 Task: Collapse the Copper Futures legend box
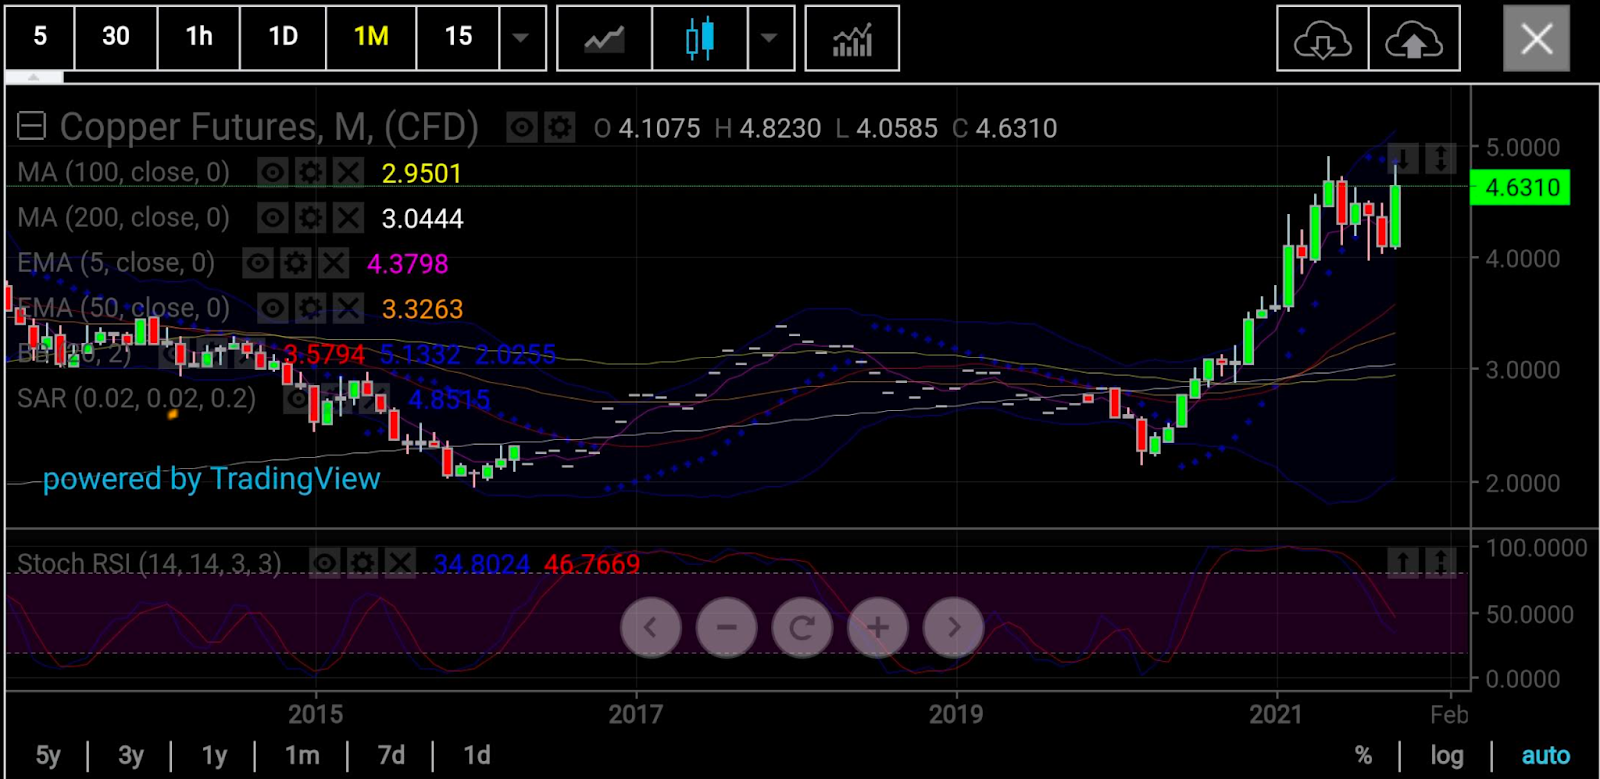point(32,127)
